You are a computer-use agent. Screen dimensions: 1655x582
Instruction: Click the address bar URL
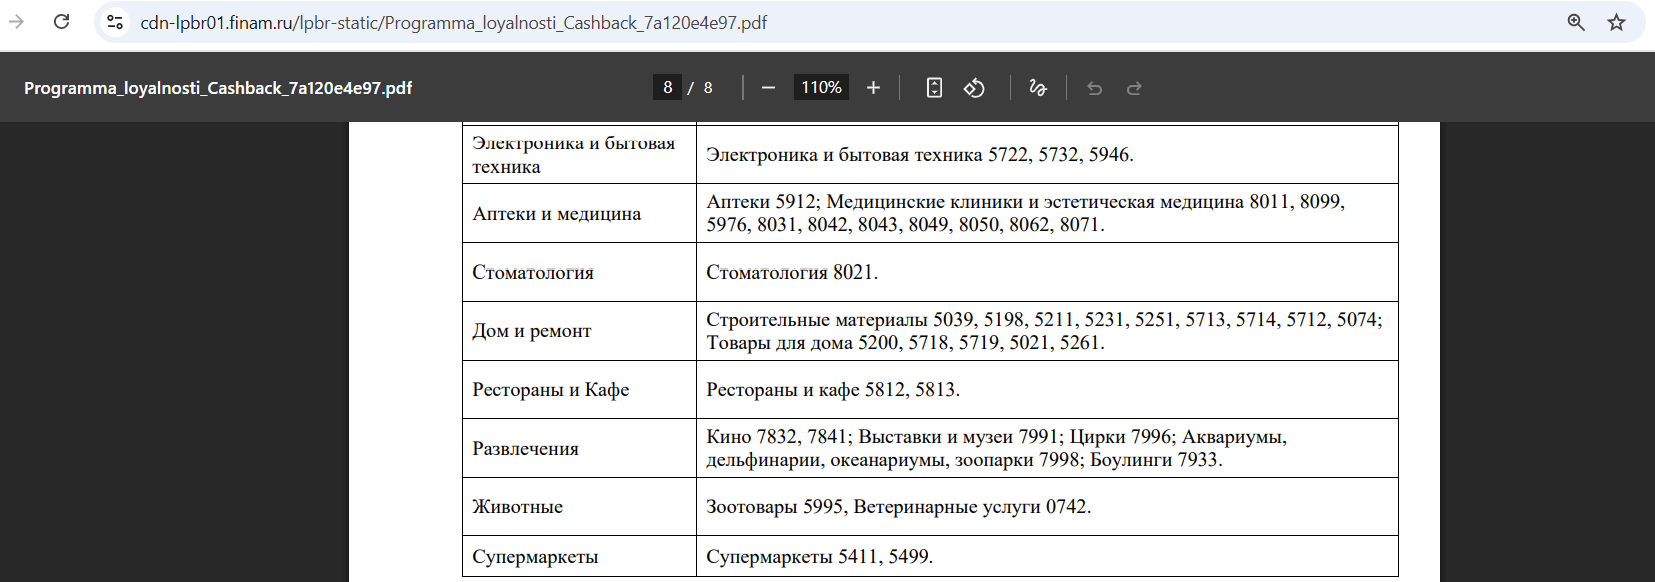click(x=454, y=22)
